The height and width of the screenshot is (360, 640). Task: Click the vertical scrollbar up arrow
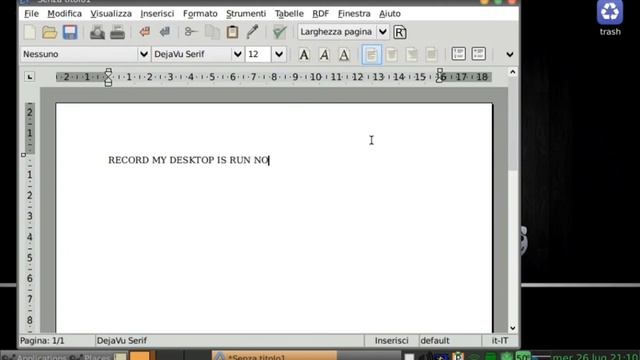pos(513,72)
